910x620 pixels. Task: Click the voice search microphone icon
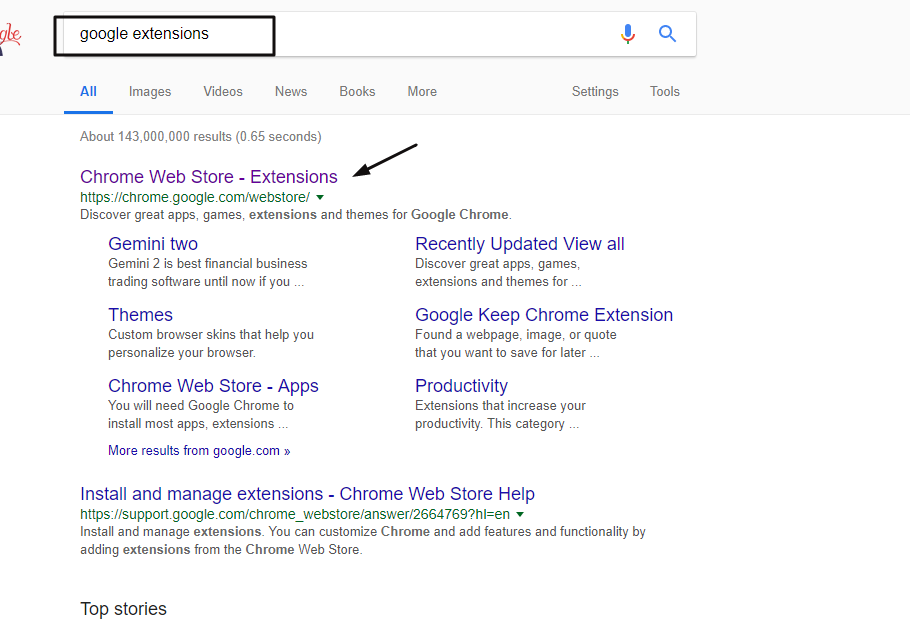[627, 34]
